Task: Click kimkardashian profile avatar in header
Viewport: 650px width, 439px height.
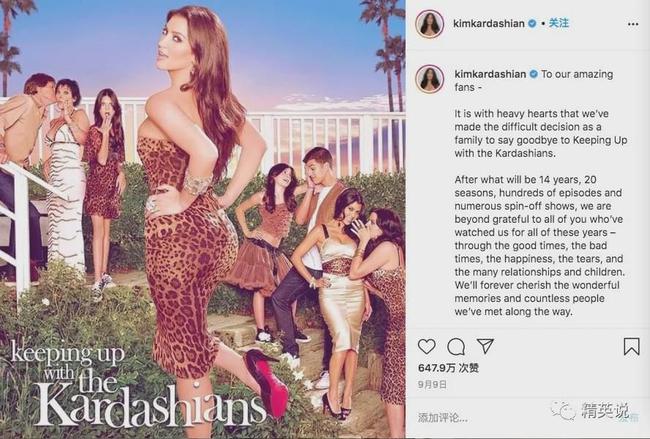Action: (x=429, y=24)
